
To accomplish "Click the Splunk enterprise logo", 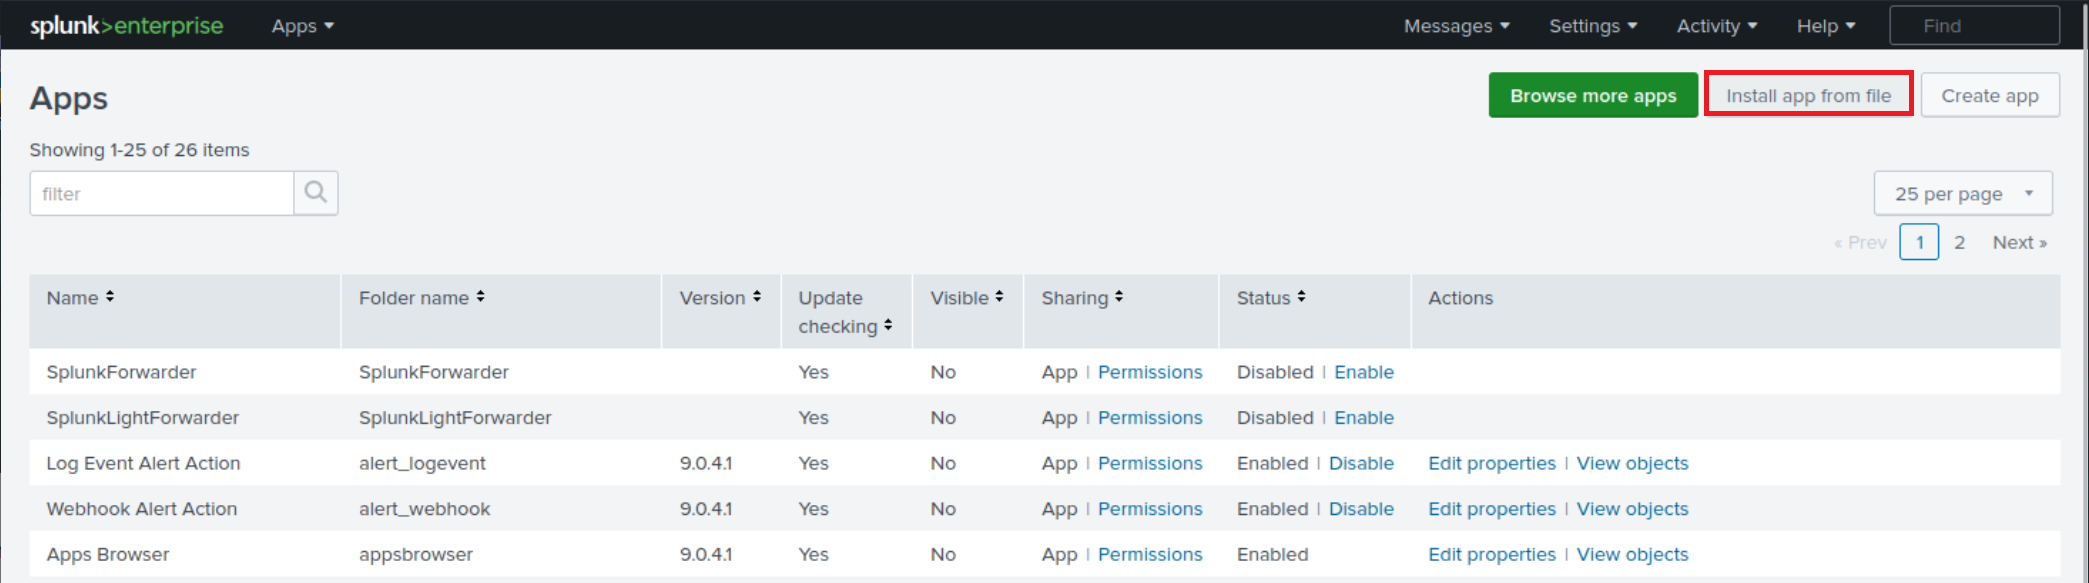I will pyautogui.click(x=126, y=26).
